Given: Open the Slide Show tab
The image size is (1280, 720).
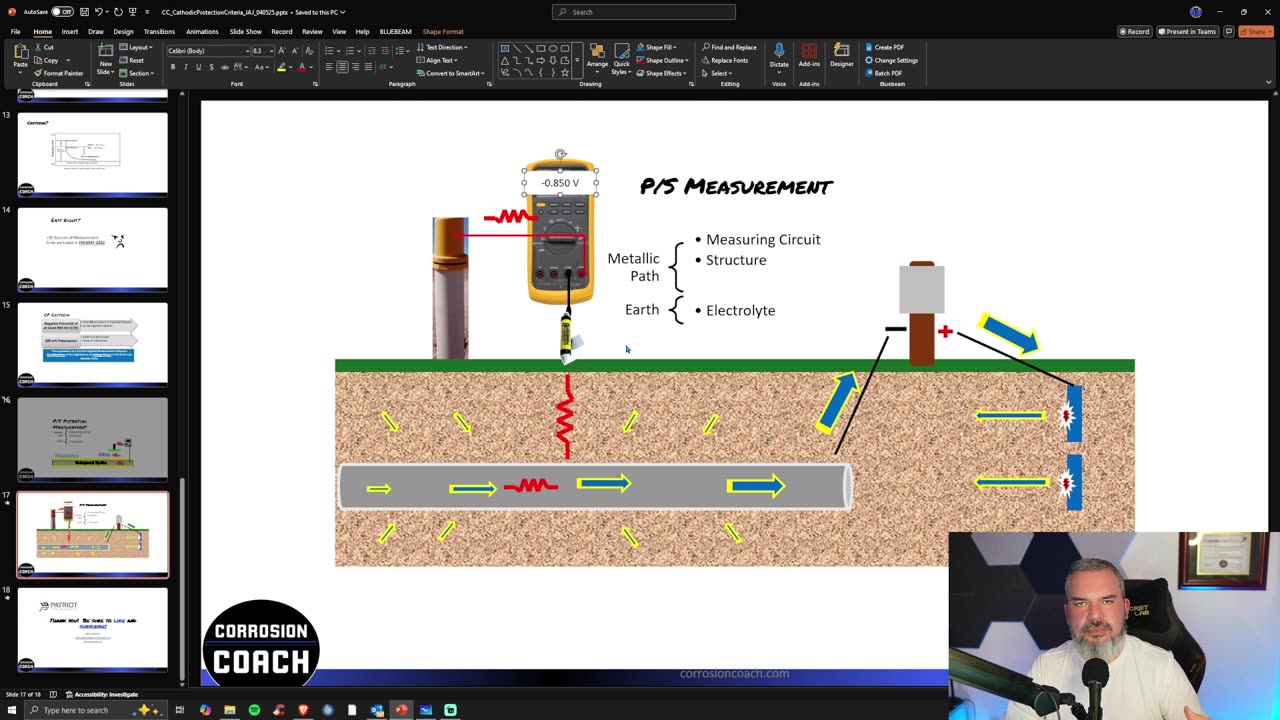Looking at the screenshot, I should coord(245,32).
